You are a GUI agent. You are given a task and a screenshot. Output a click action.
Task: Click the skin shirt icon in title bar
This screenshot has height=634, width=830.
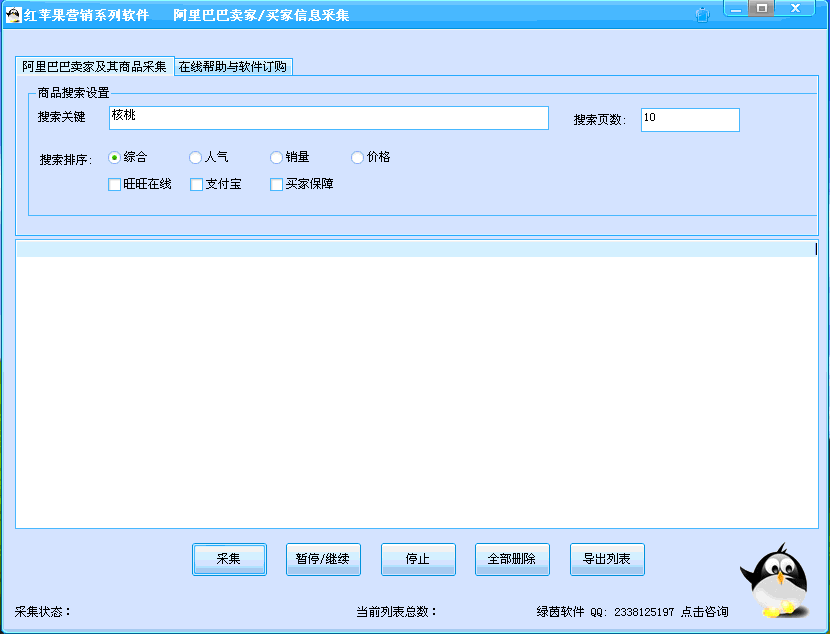[702, 15]
